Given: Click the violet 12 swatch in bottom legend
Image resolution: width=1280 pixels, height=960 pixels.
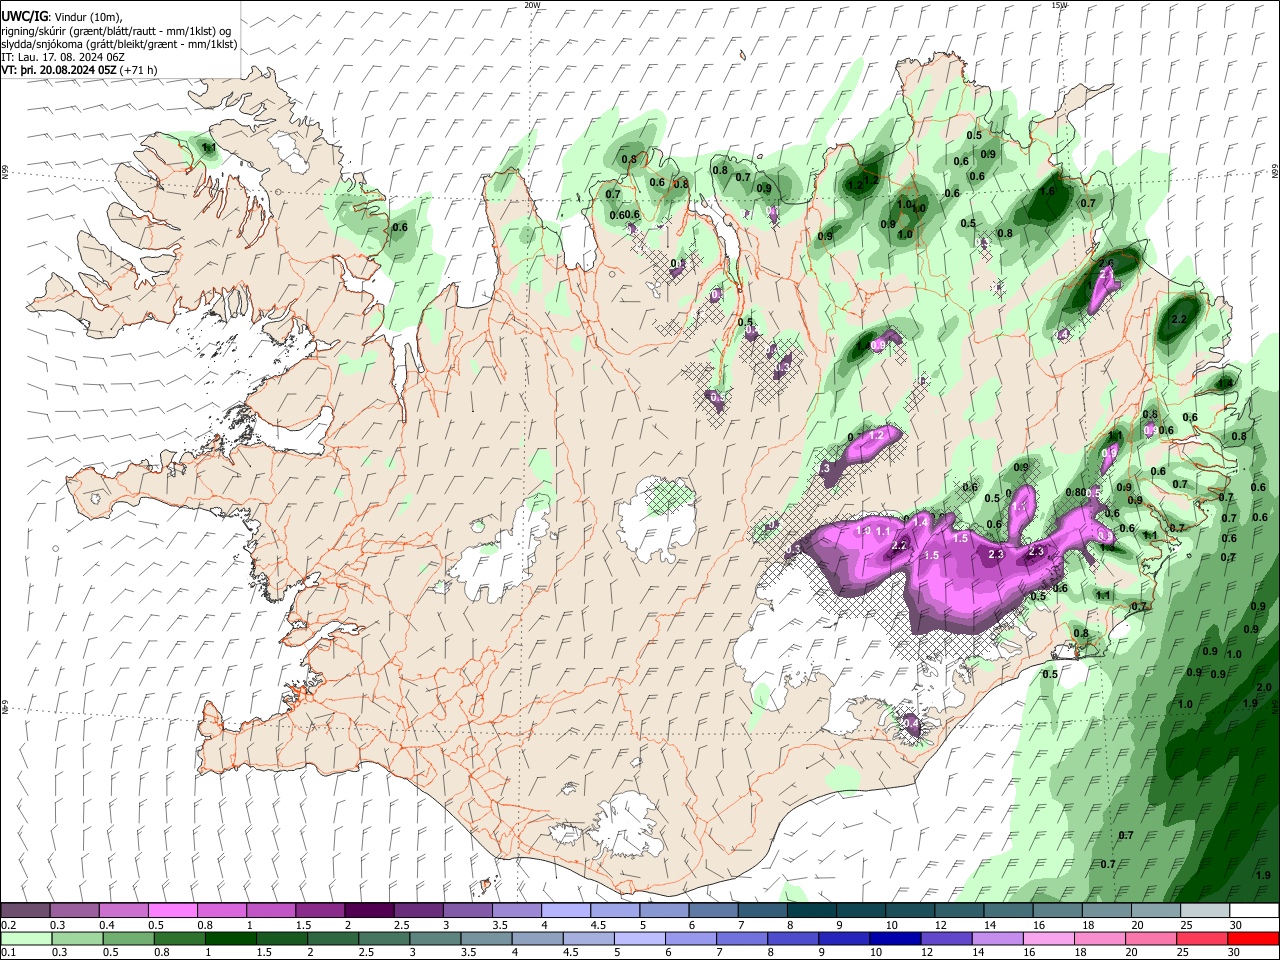Looking at the screenshot, I should [x=947, y=938].
